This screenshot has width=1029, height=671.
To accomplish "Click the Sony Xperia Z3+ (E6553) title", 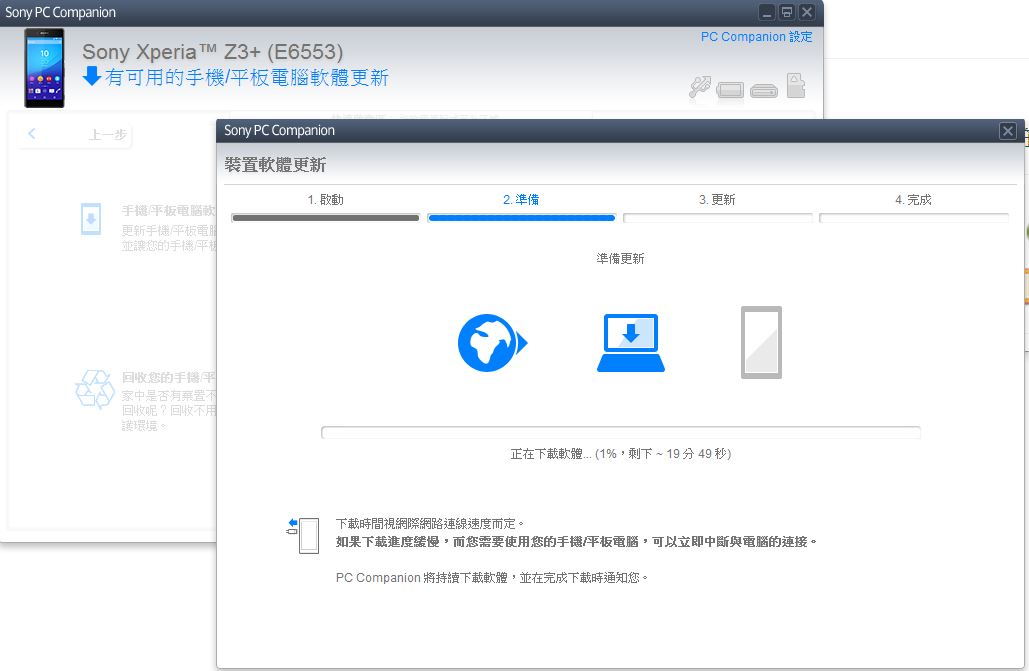I will 213,52.
